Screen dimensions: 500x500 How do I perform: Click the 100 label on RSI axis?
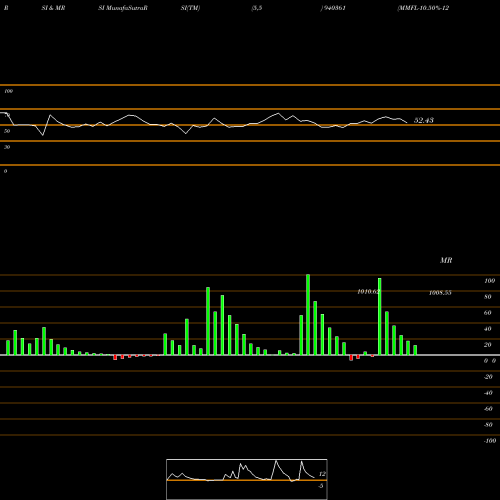9,91
